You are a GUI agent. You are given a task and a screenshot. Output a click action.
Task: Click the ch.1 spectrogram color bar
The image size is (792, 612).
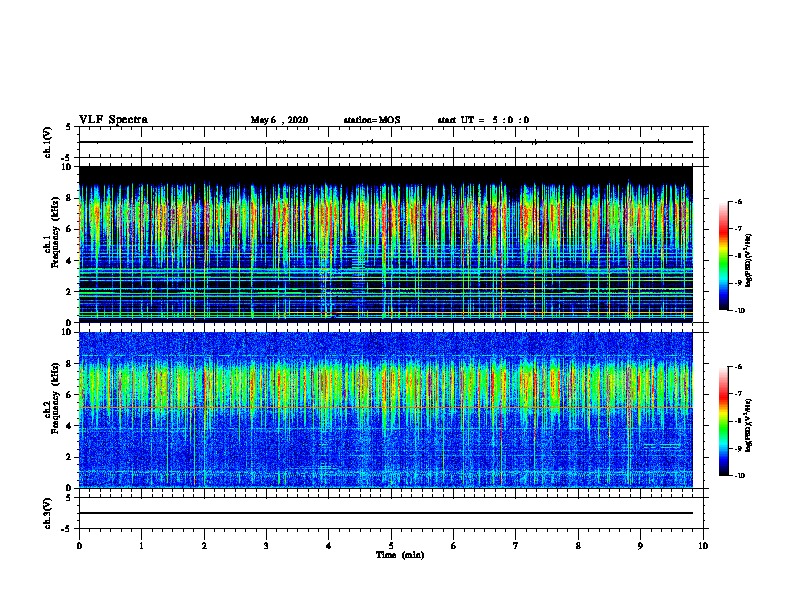pos(723,256)
